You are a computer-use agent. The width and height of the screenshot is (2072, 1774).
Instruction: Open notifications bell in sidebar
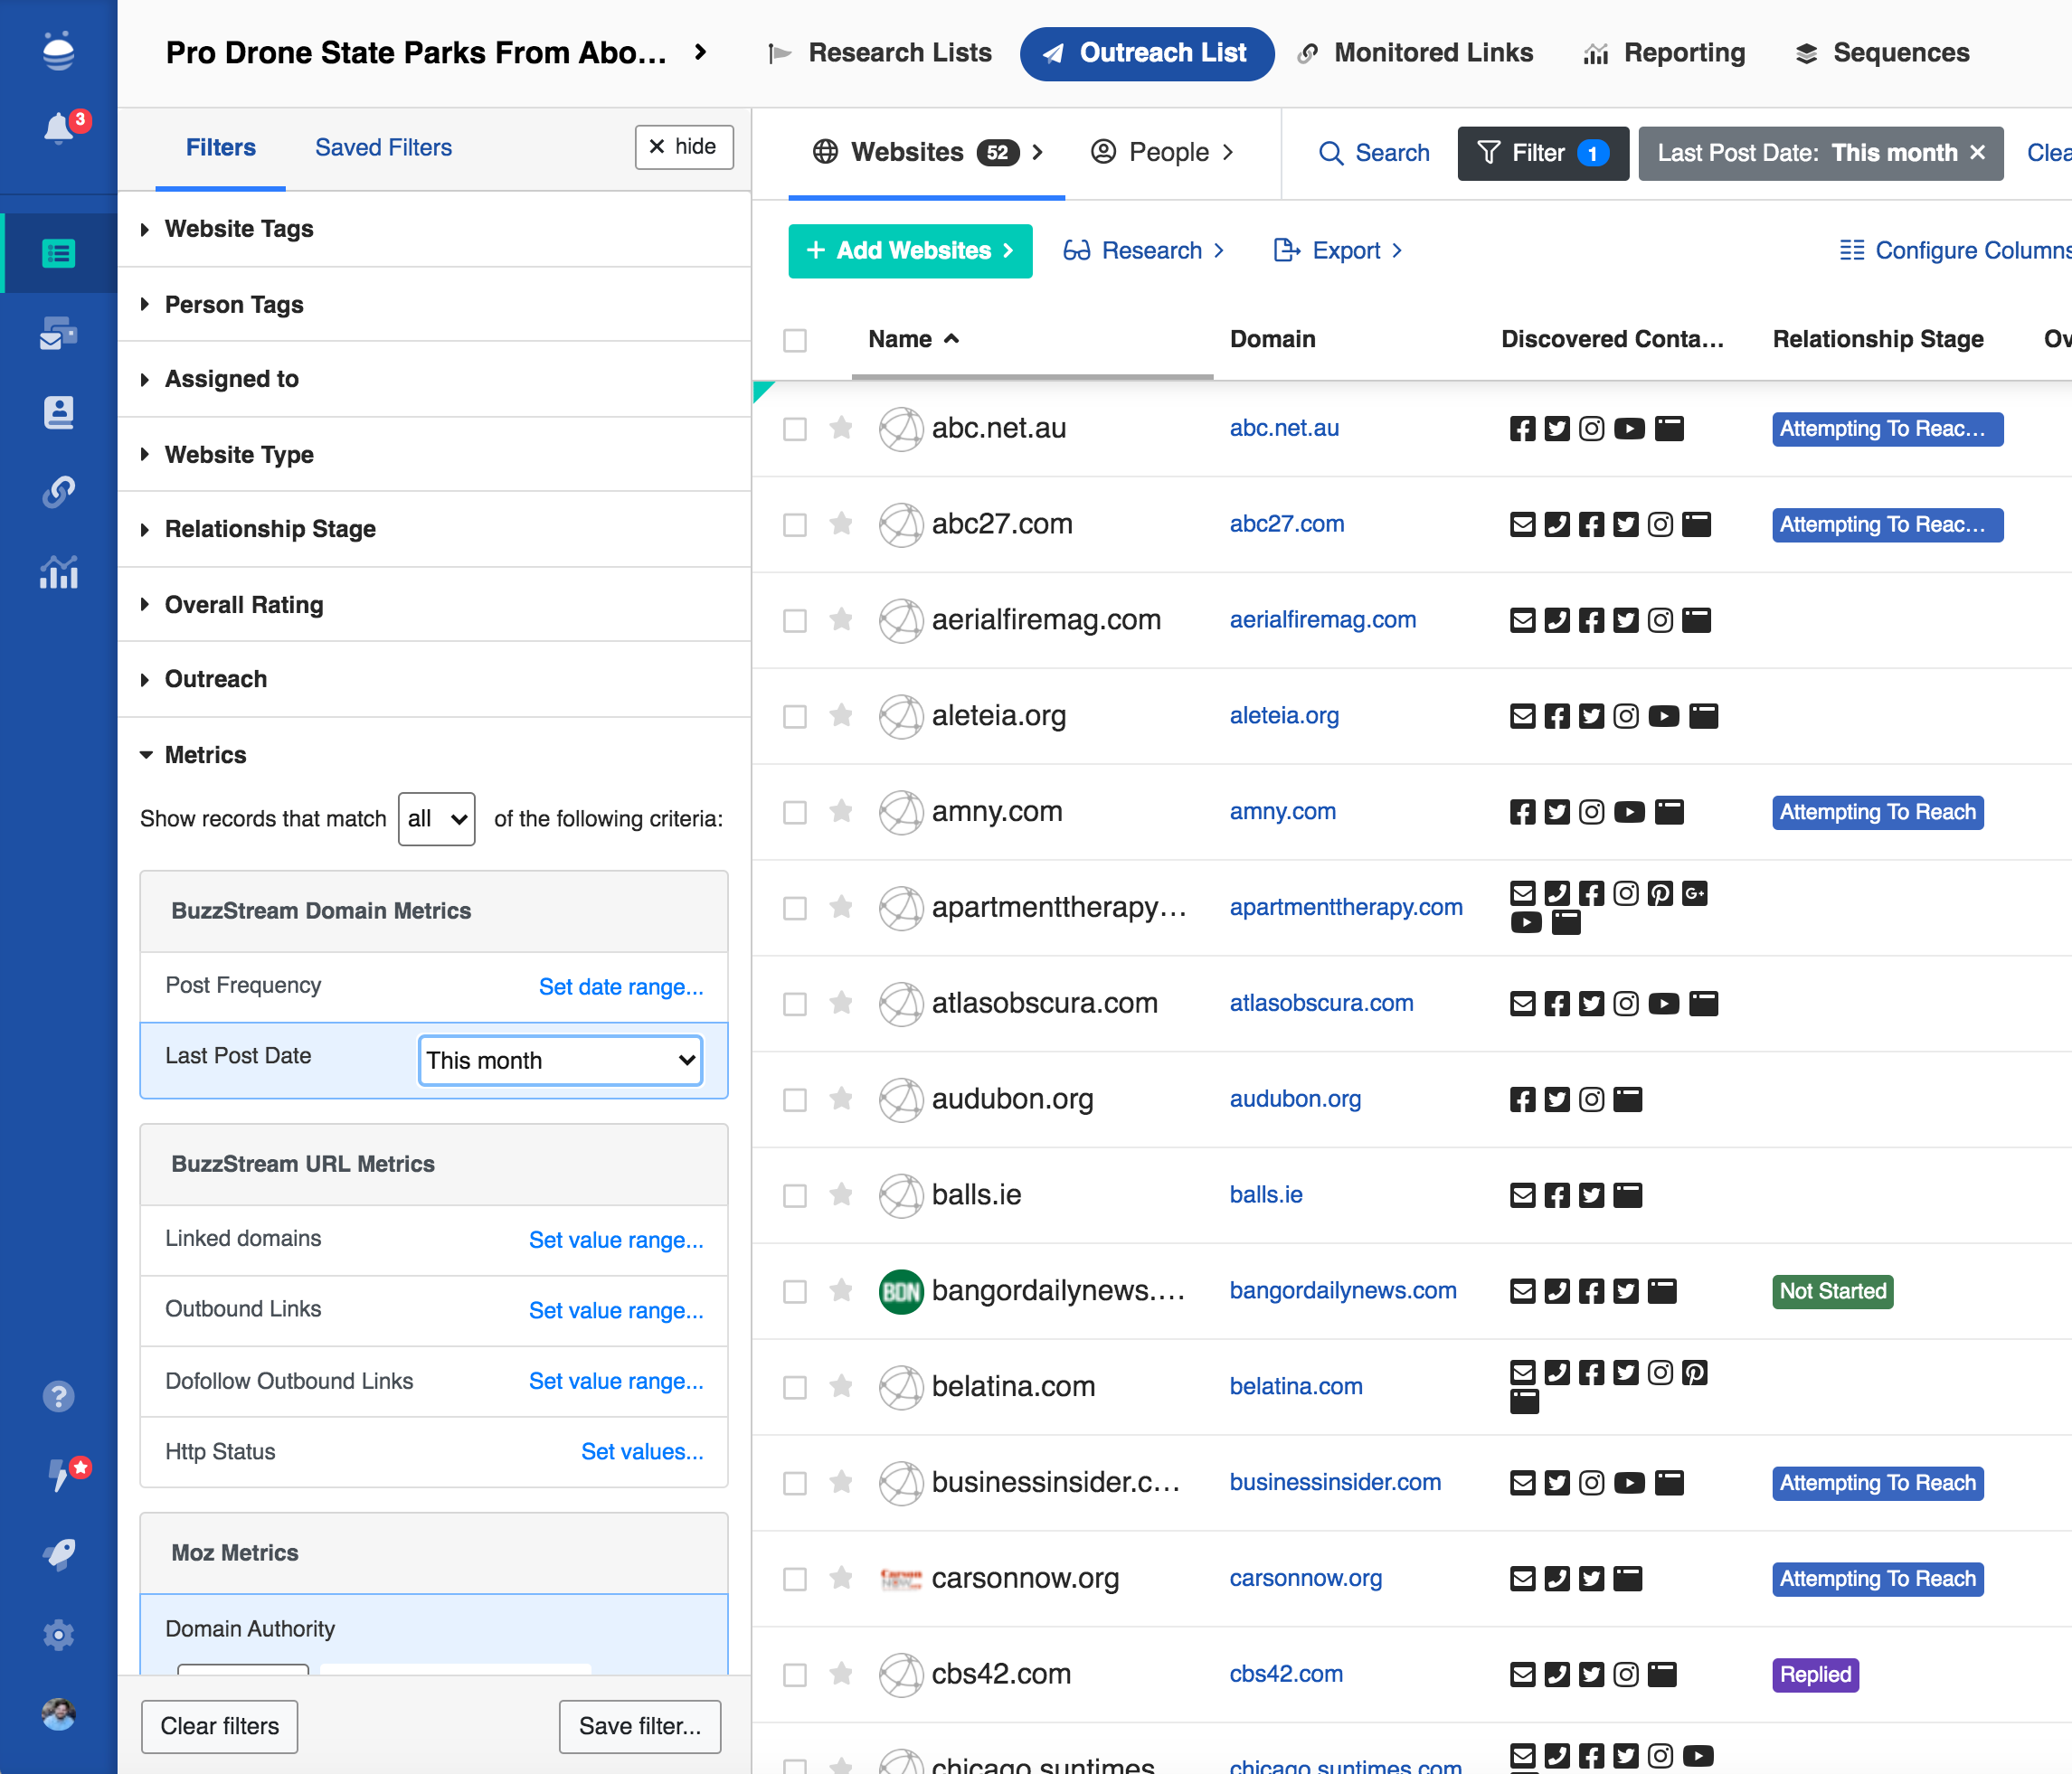tap(58, 128)
